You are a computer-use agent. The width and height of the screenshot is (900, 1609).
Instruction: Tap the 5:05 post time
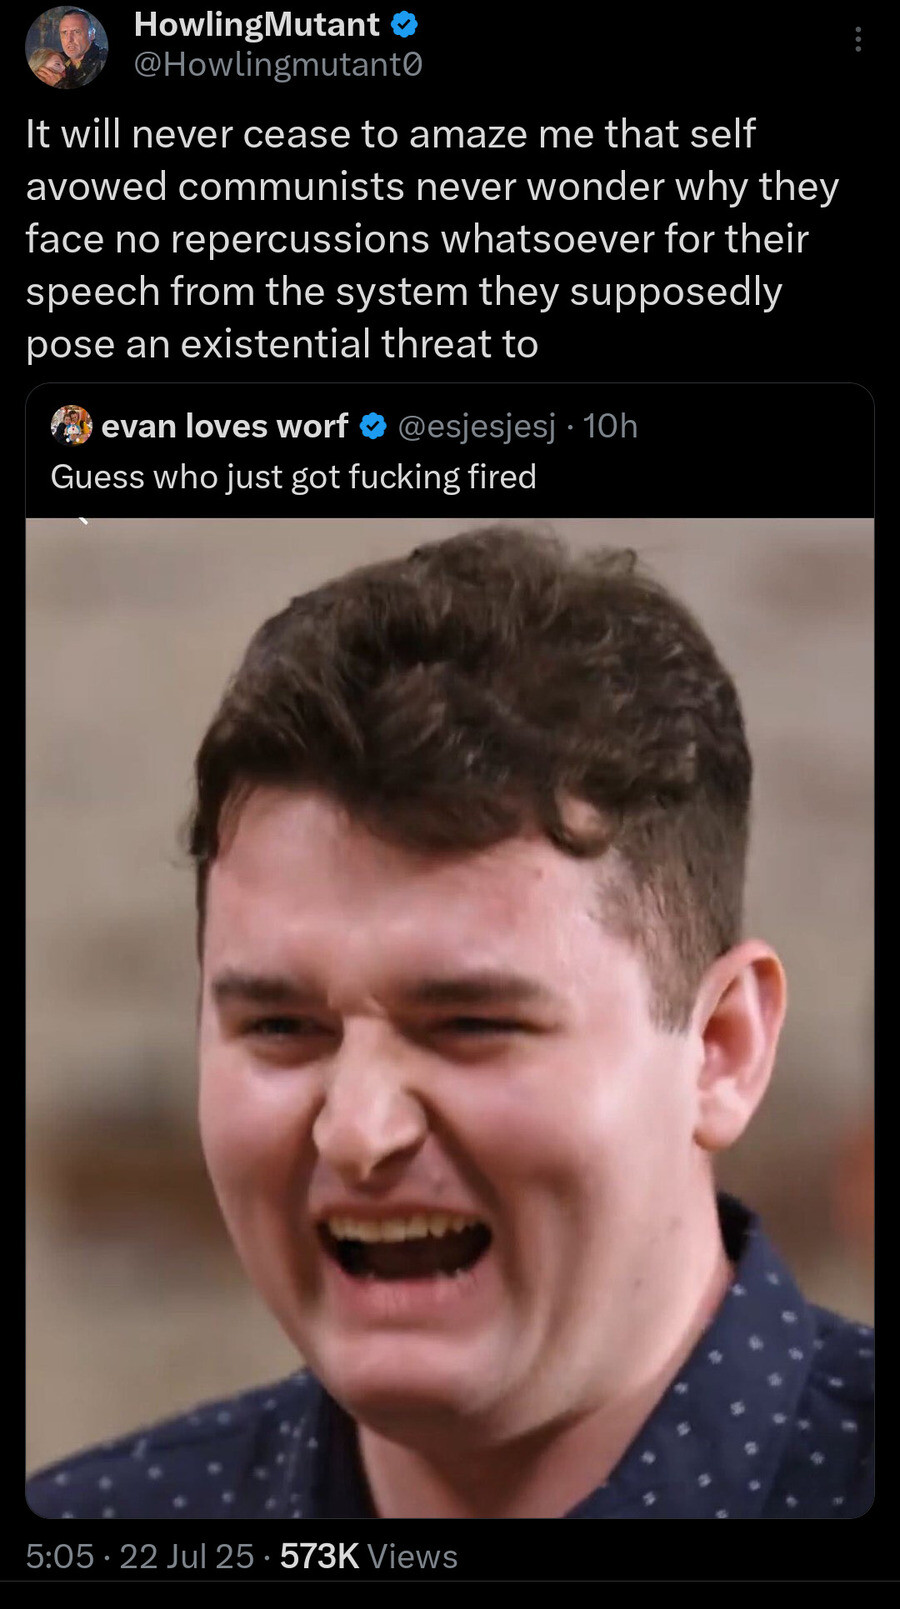60,1556
